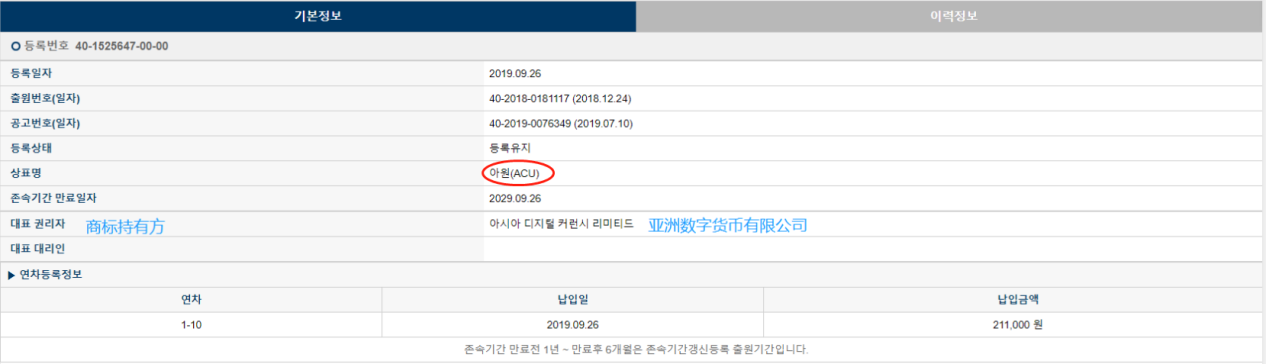Switch to the 기본정보 tab

click(318, 16)
